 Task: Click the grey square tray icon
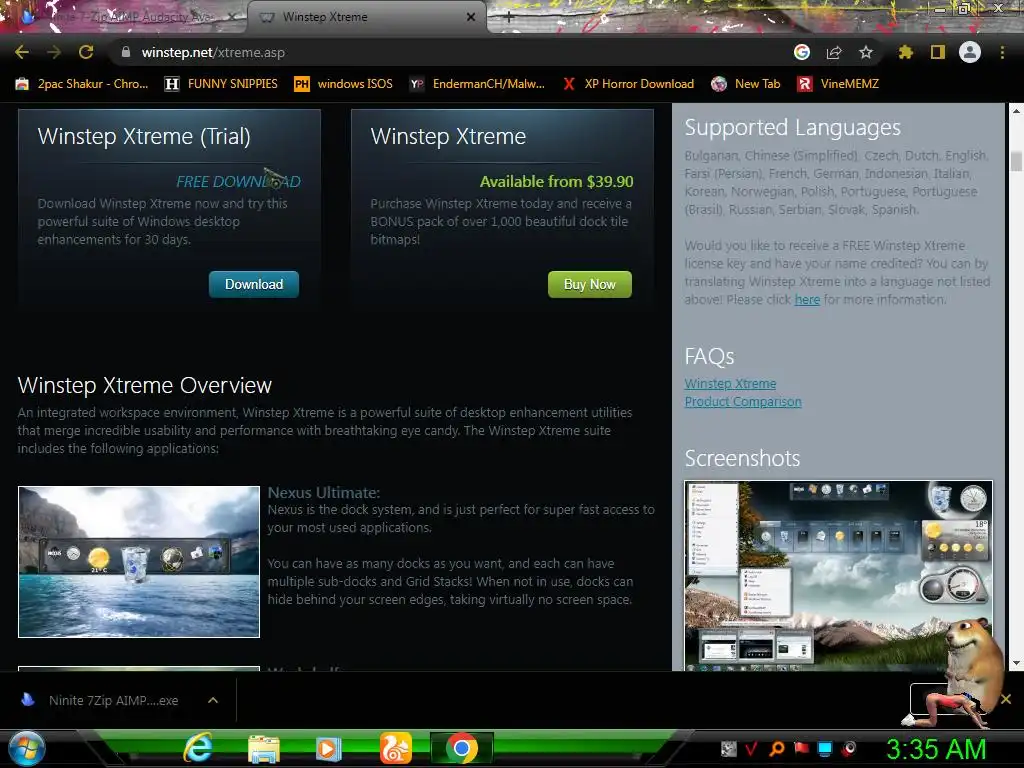coord(728,748)
